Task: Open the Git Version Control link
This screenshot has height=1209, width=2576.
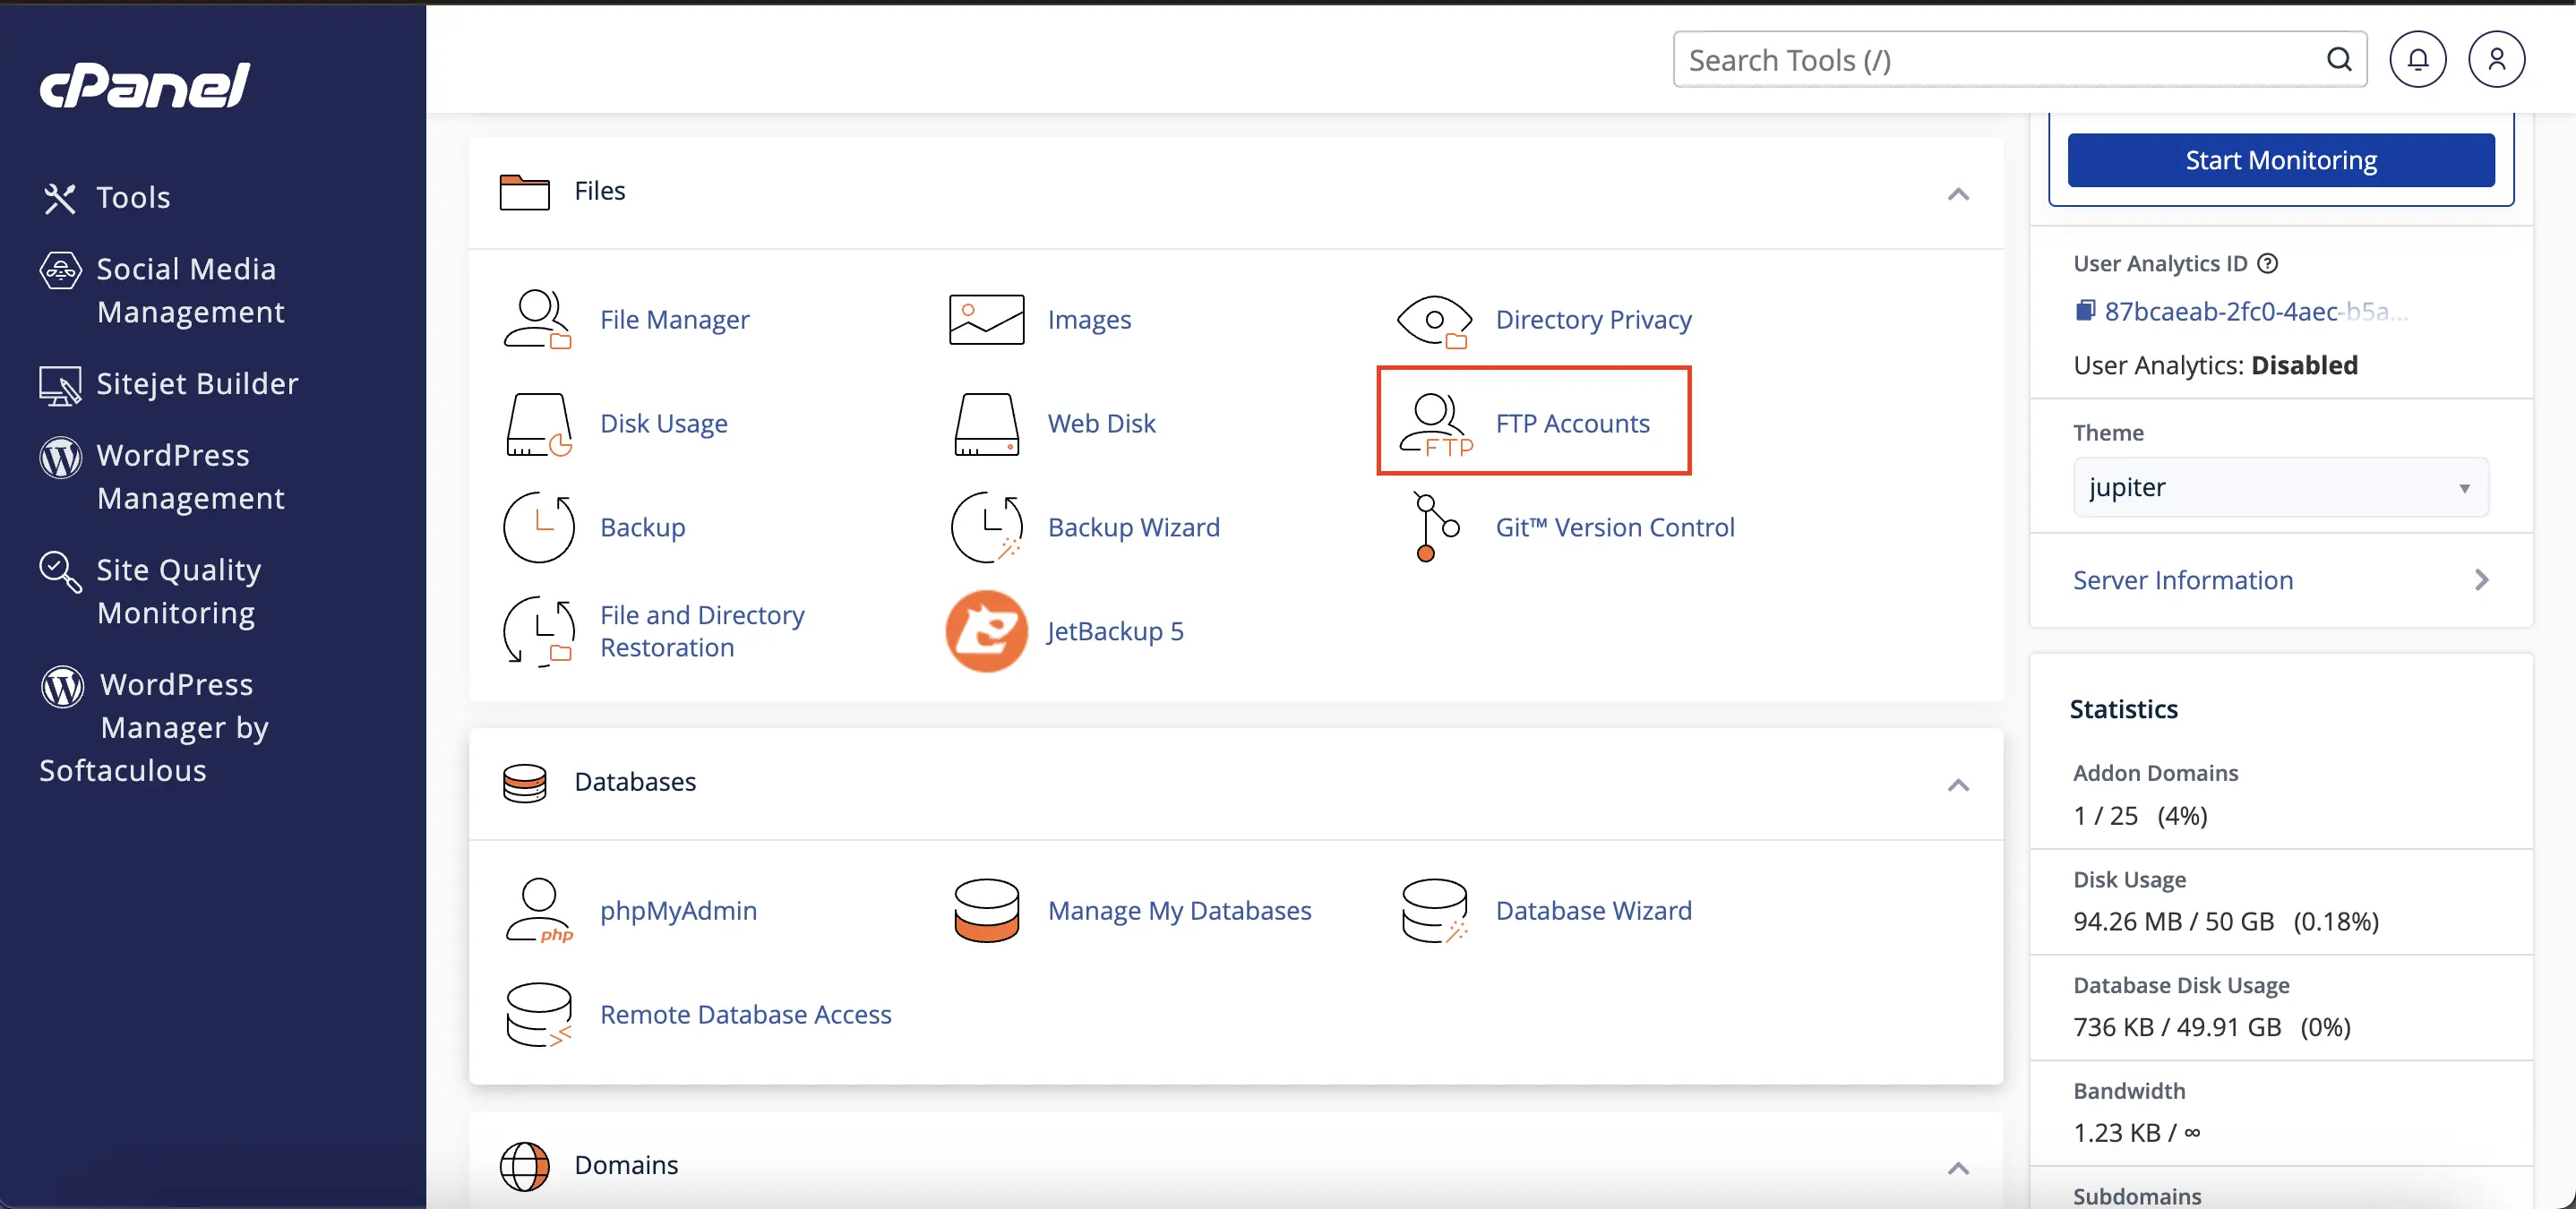Action: [1615, 527]
